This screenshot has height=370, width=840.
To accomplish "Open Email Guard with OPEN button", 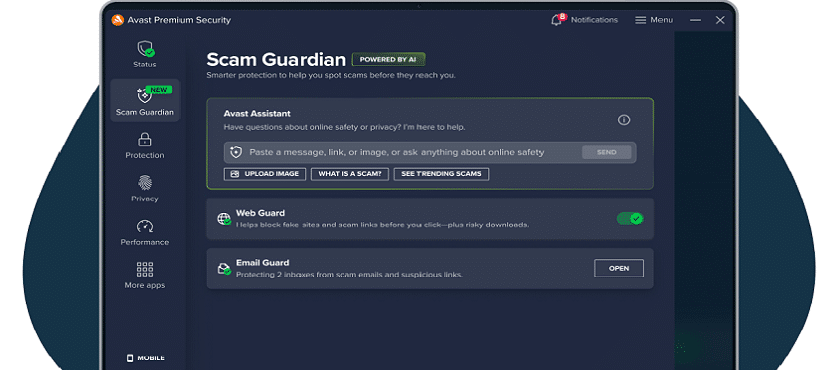I will (x=619, y=268).
